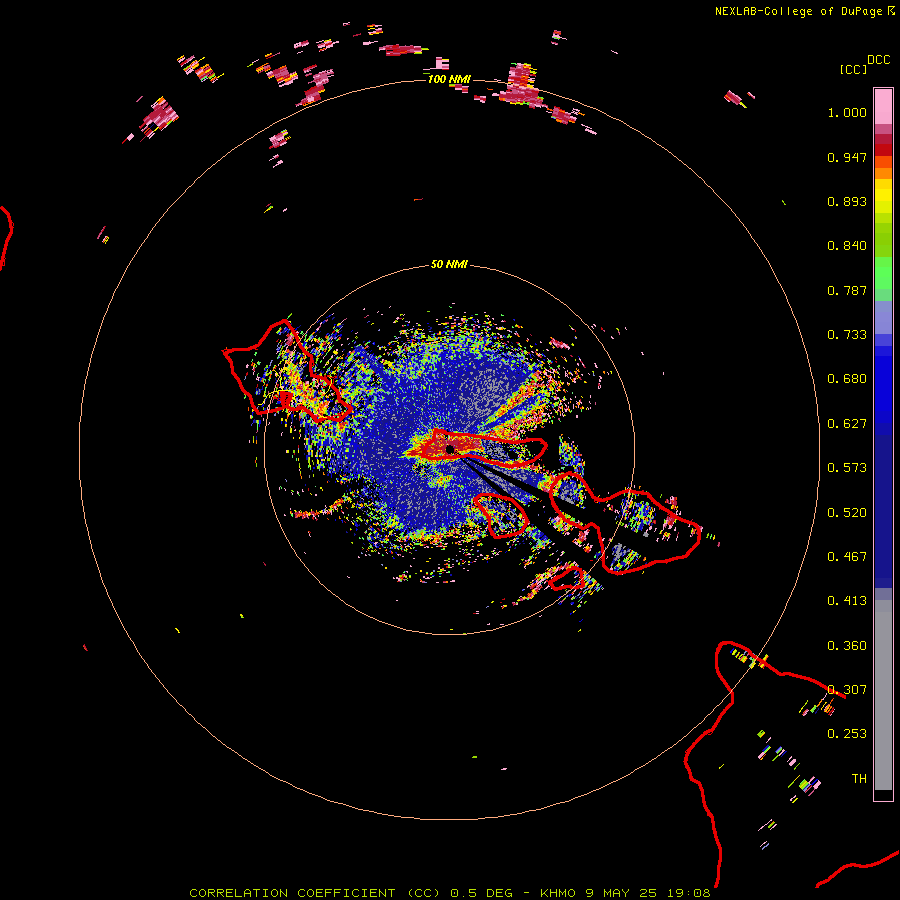Screen dimensions: 900x900
Task: Click the 1.000 color scale value
Action: coord(847,112)
